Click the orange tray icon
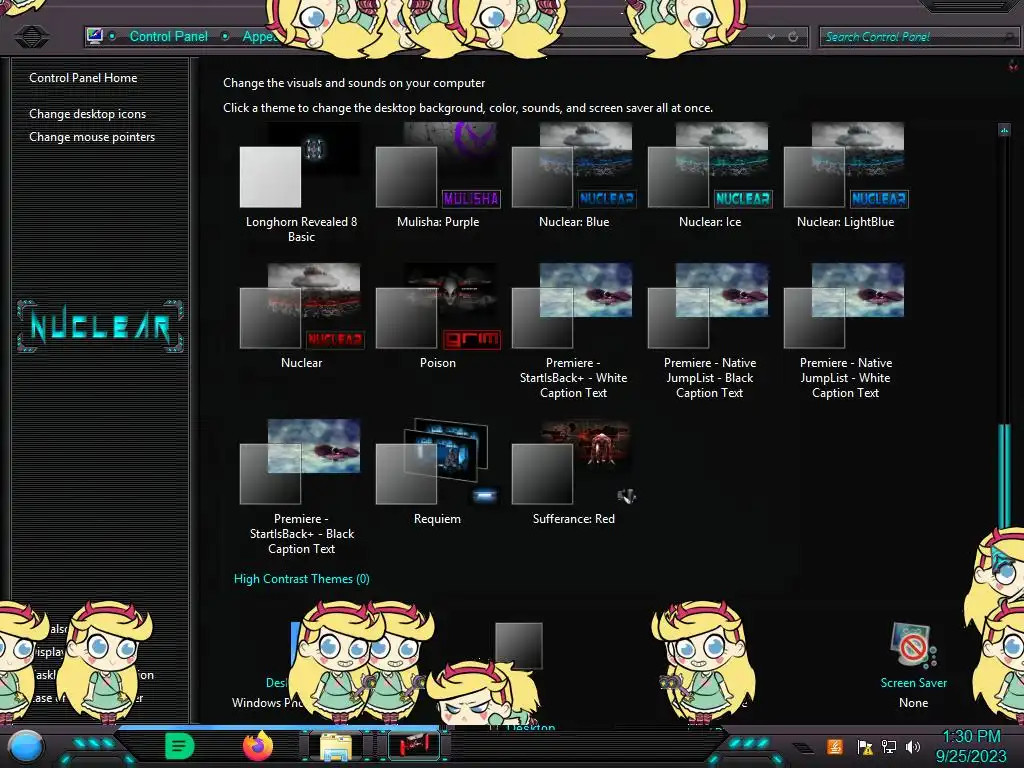The width and height of the screenshot is (1024, 768). click(x=835, y=746)
